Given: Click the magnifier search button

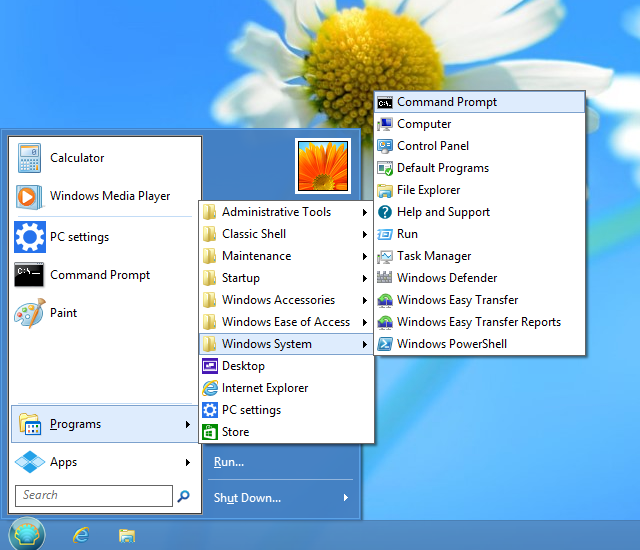Looking at the screenshot, I should click(184, 496).
